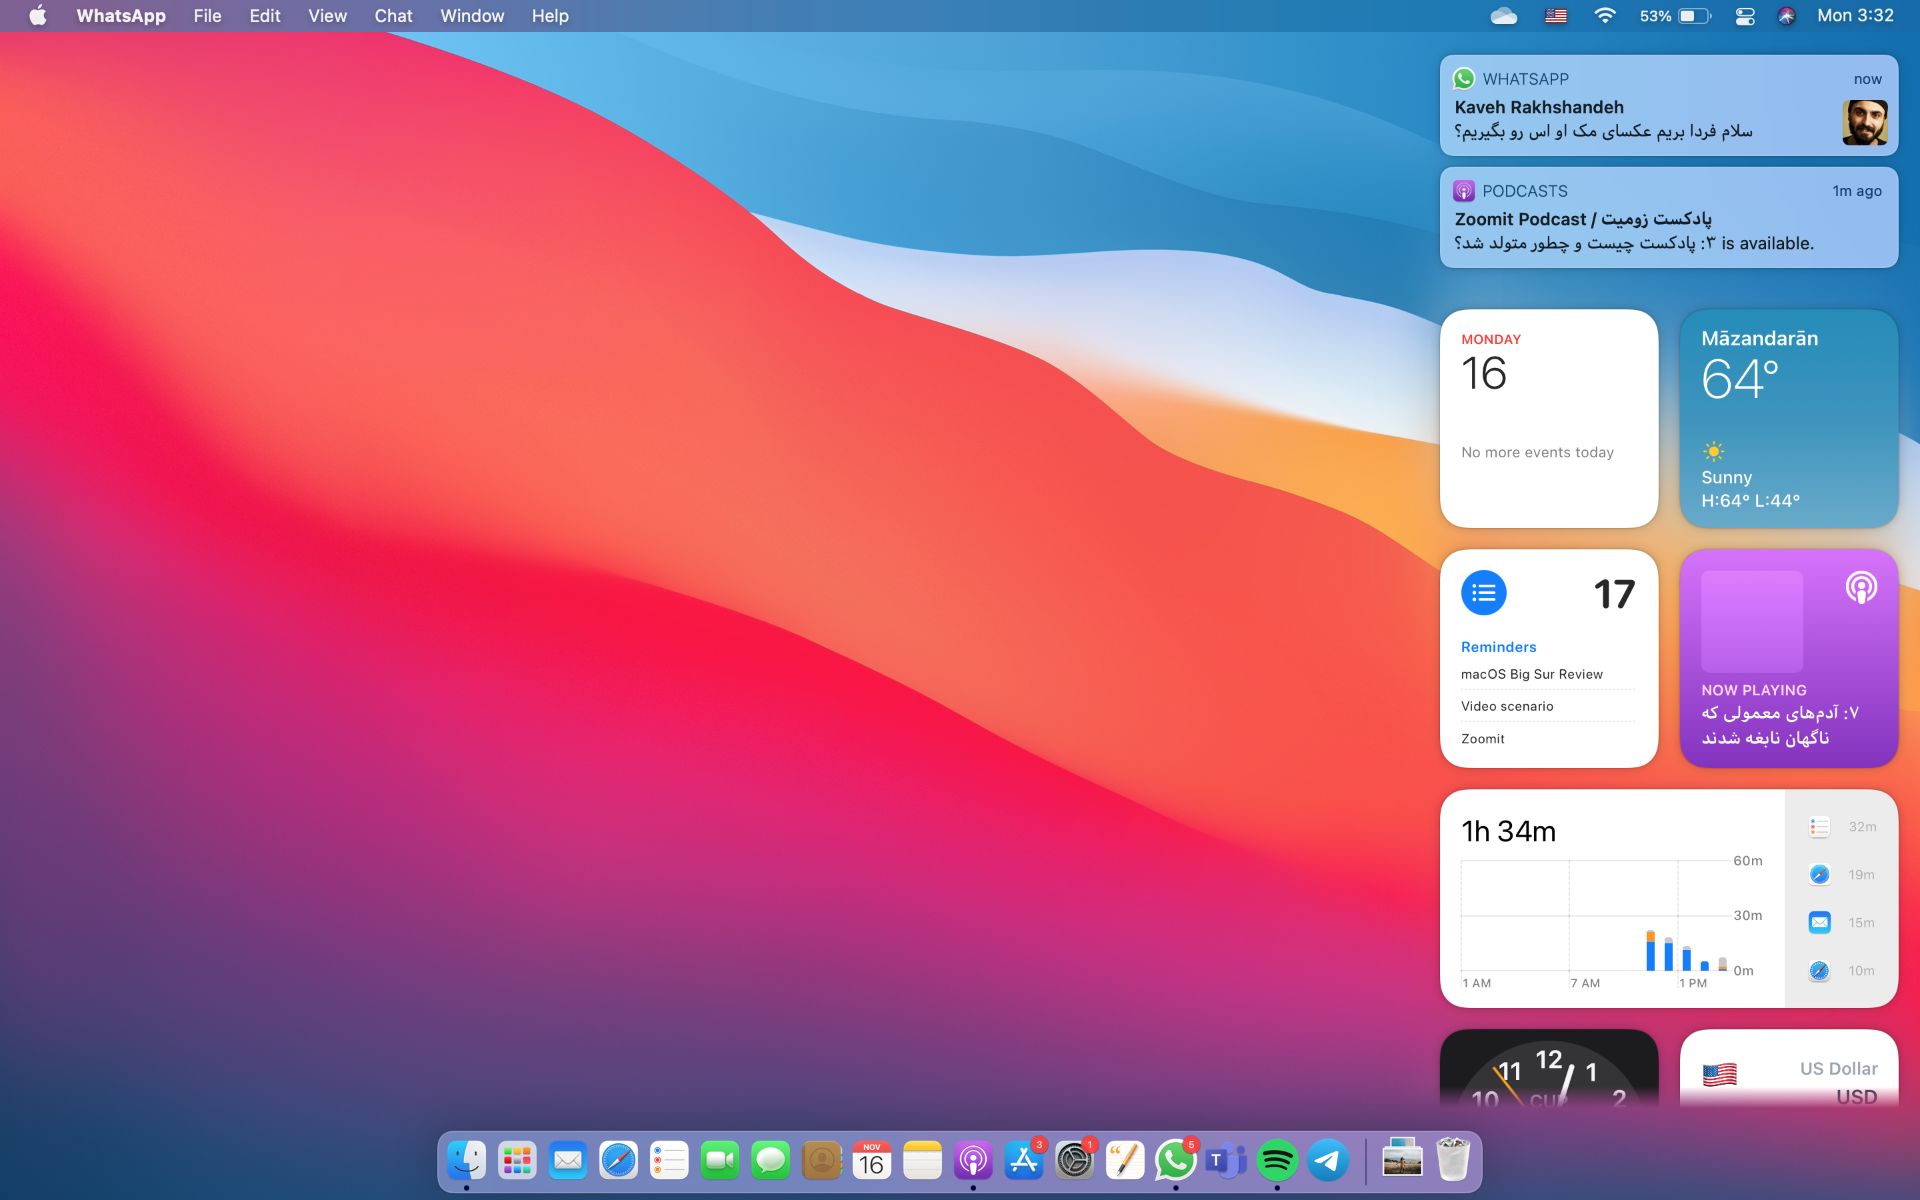Screen dimensions: 1920x1200
Task: Open the Chat menu
Action: 393,16
